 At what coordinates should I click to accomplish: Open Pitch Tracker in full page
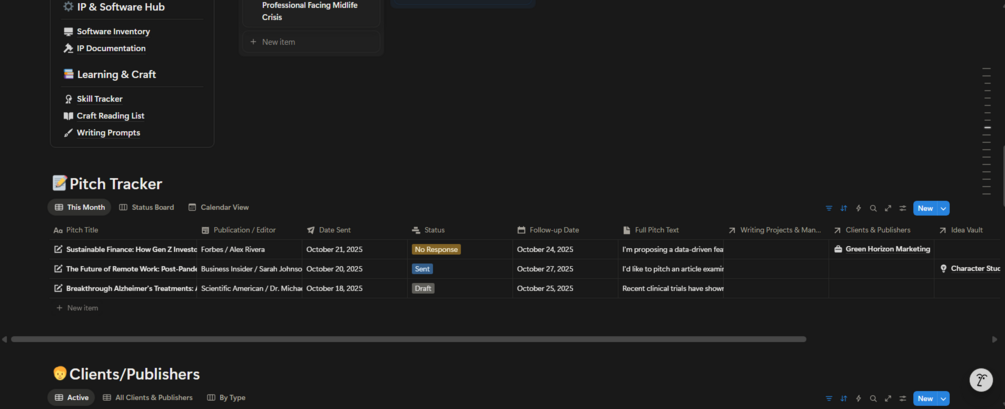(x=888, y=208)
